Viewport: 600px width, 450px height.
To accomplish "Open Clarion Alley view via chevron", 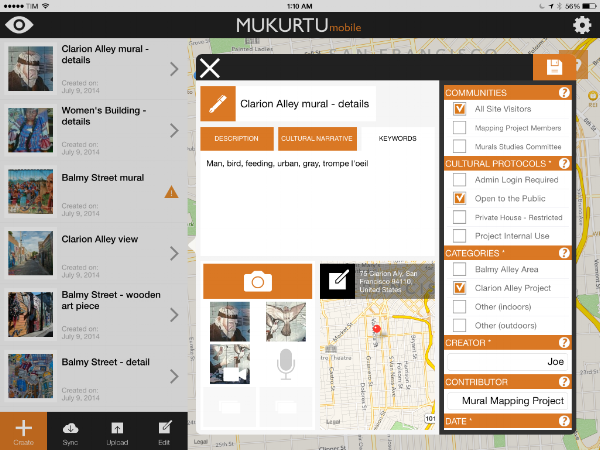I will 174,253.
